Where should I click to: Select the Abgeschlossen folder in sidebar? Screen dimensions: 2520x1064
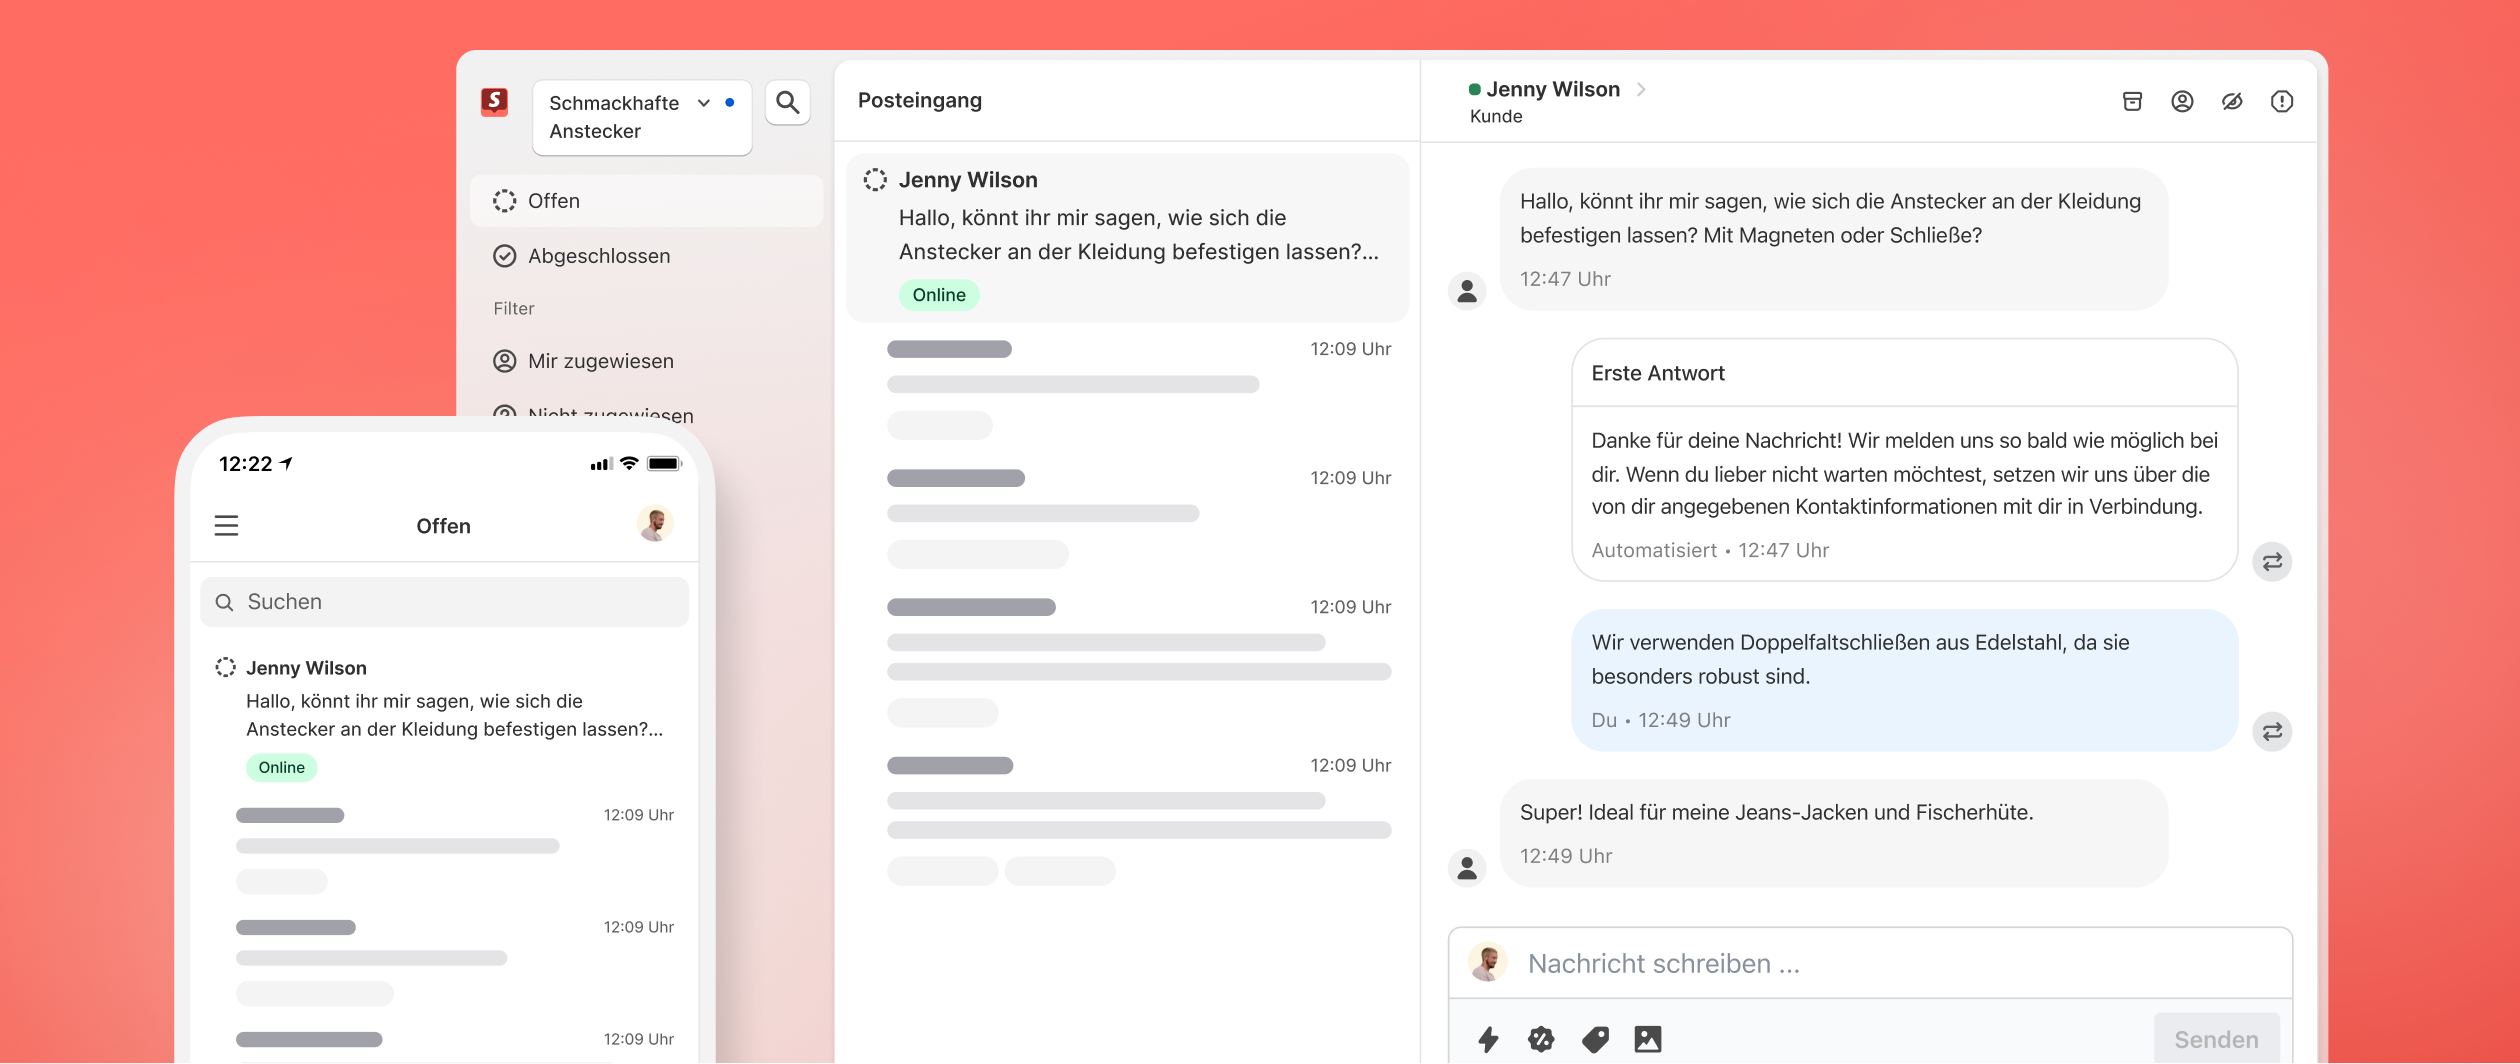point(646,256)
